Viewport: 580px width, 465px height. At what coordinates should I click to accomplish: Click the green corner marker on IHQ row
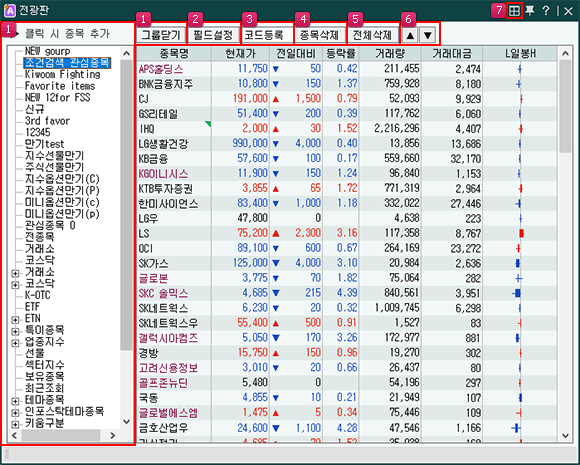click(208, 124)
